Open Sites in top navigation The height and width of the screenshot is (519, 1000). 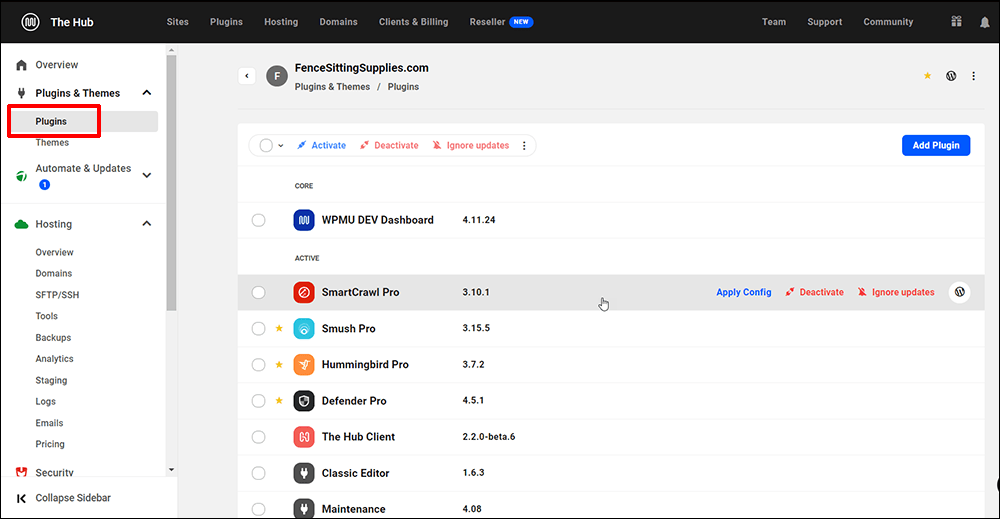pos(177,22)
